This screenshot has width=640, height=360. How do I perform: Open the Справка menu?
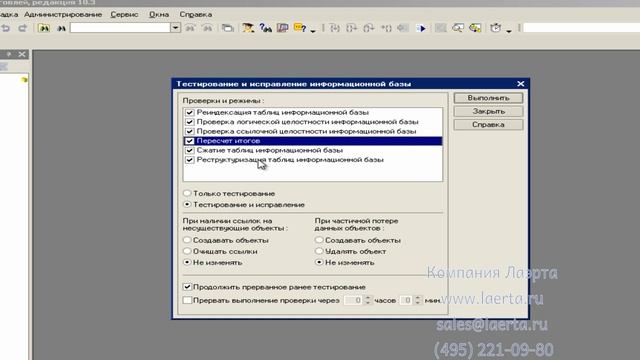(196, 14)
